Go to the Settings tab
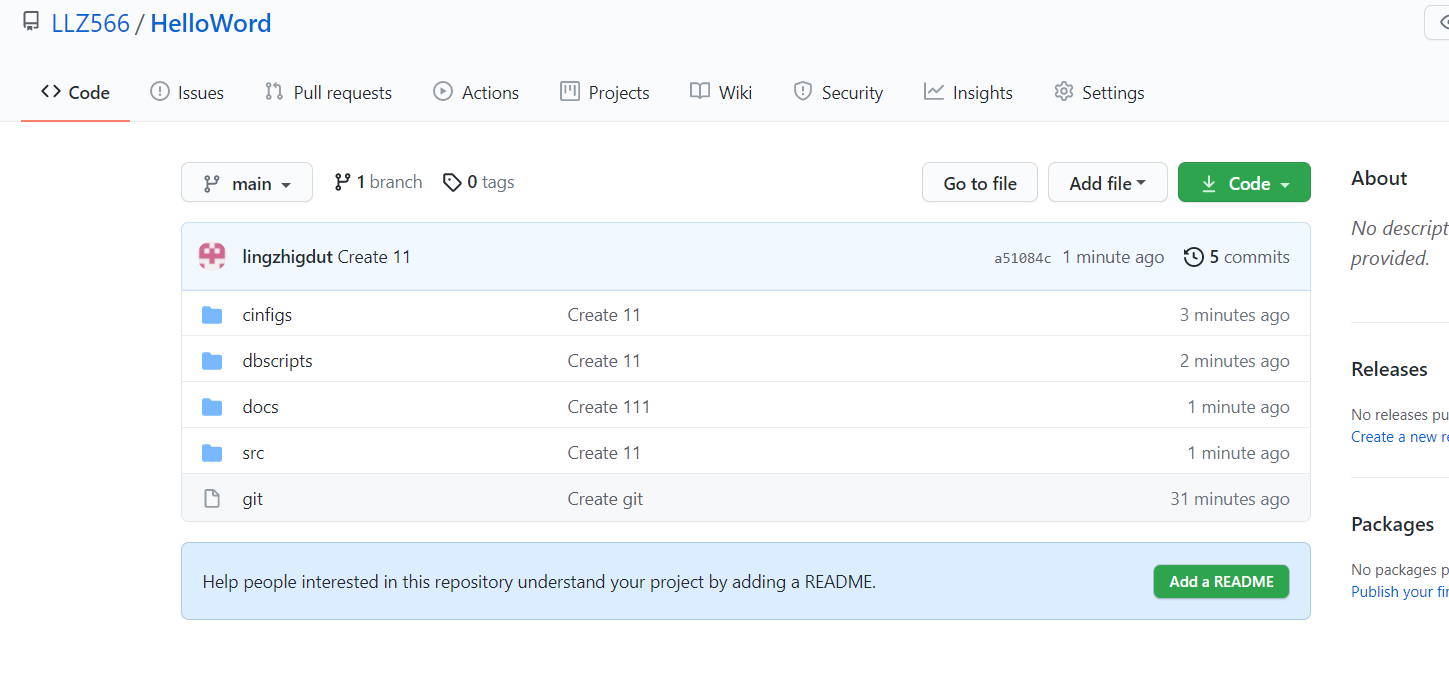 [x=1099, y=93]
